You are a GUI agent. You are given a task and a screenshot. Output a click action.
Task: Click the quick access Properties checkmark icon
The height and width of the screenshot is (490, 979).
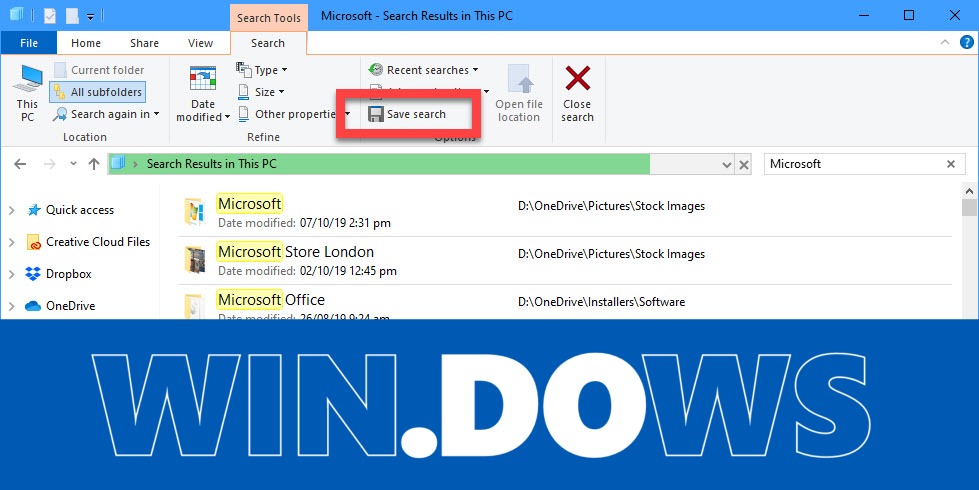[50, 16]
